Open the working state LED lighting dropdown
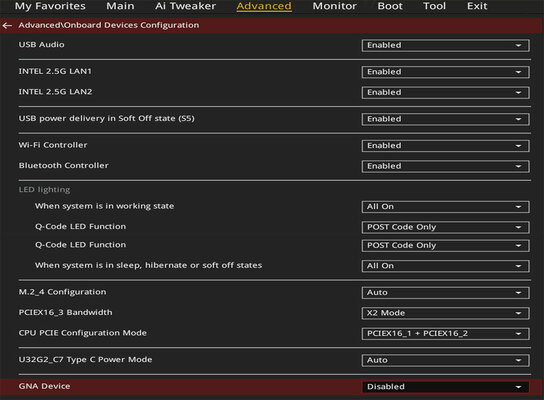 [x=445, y=207]
